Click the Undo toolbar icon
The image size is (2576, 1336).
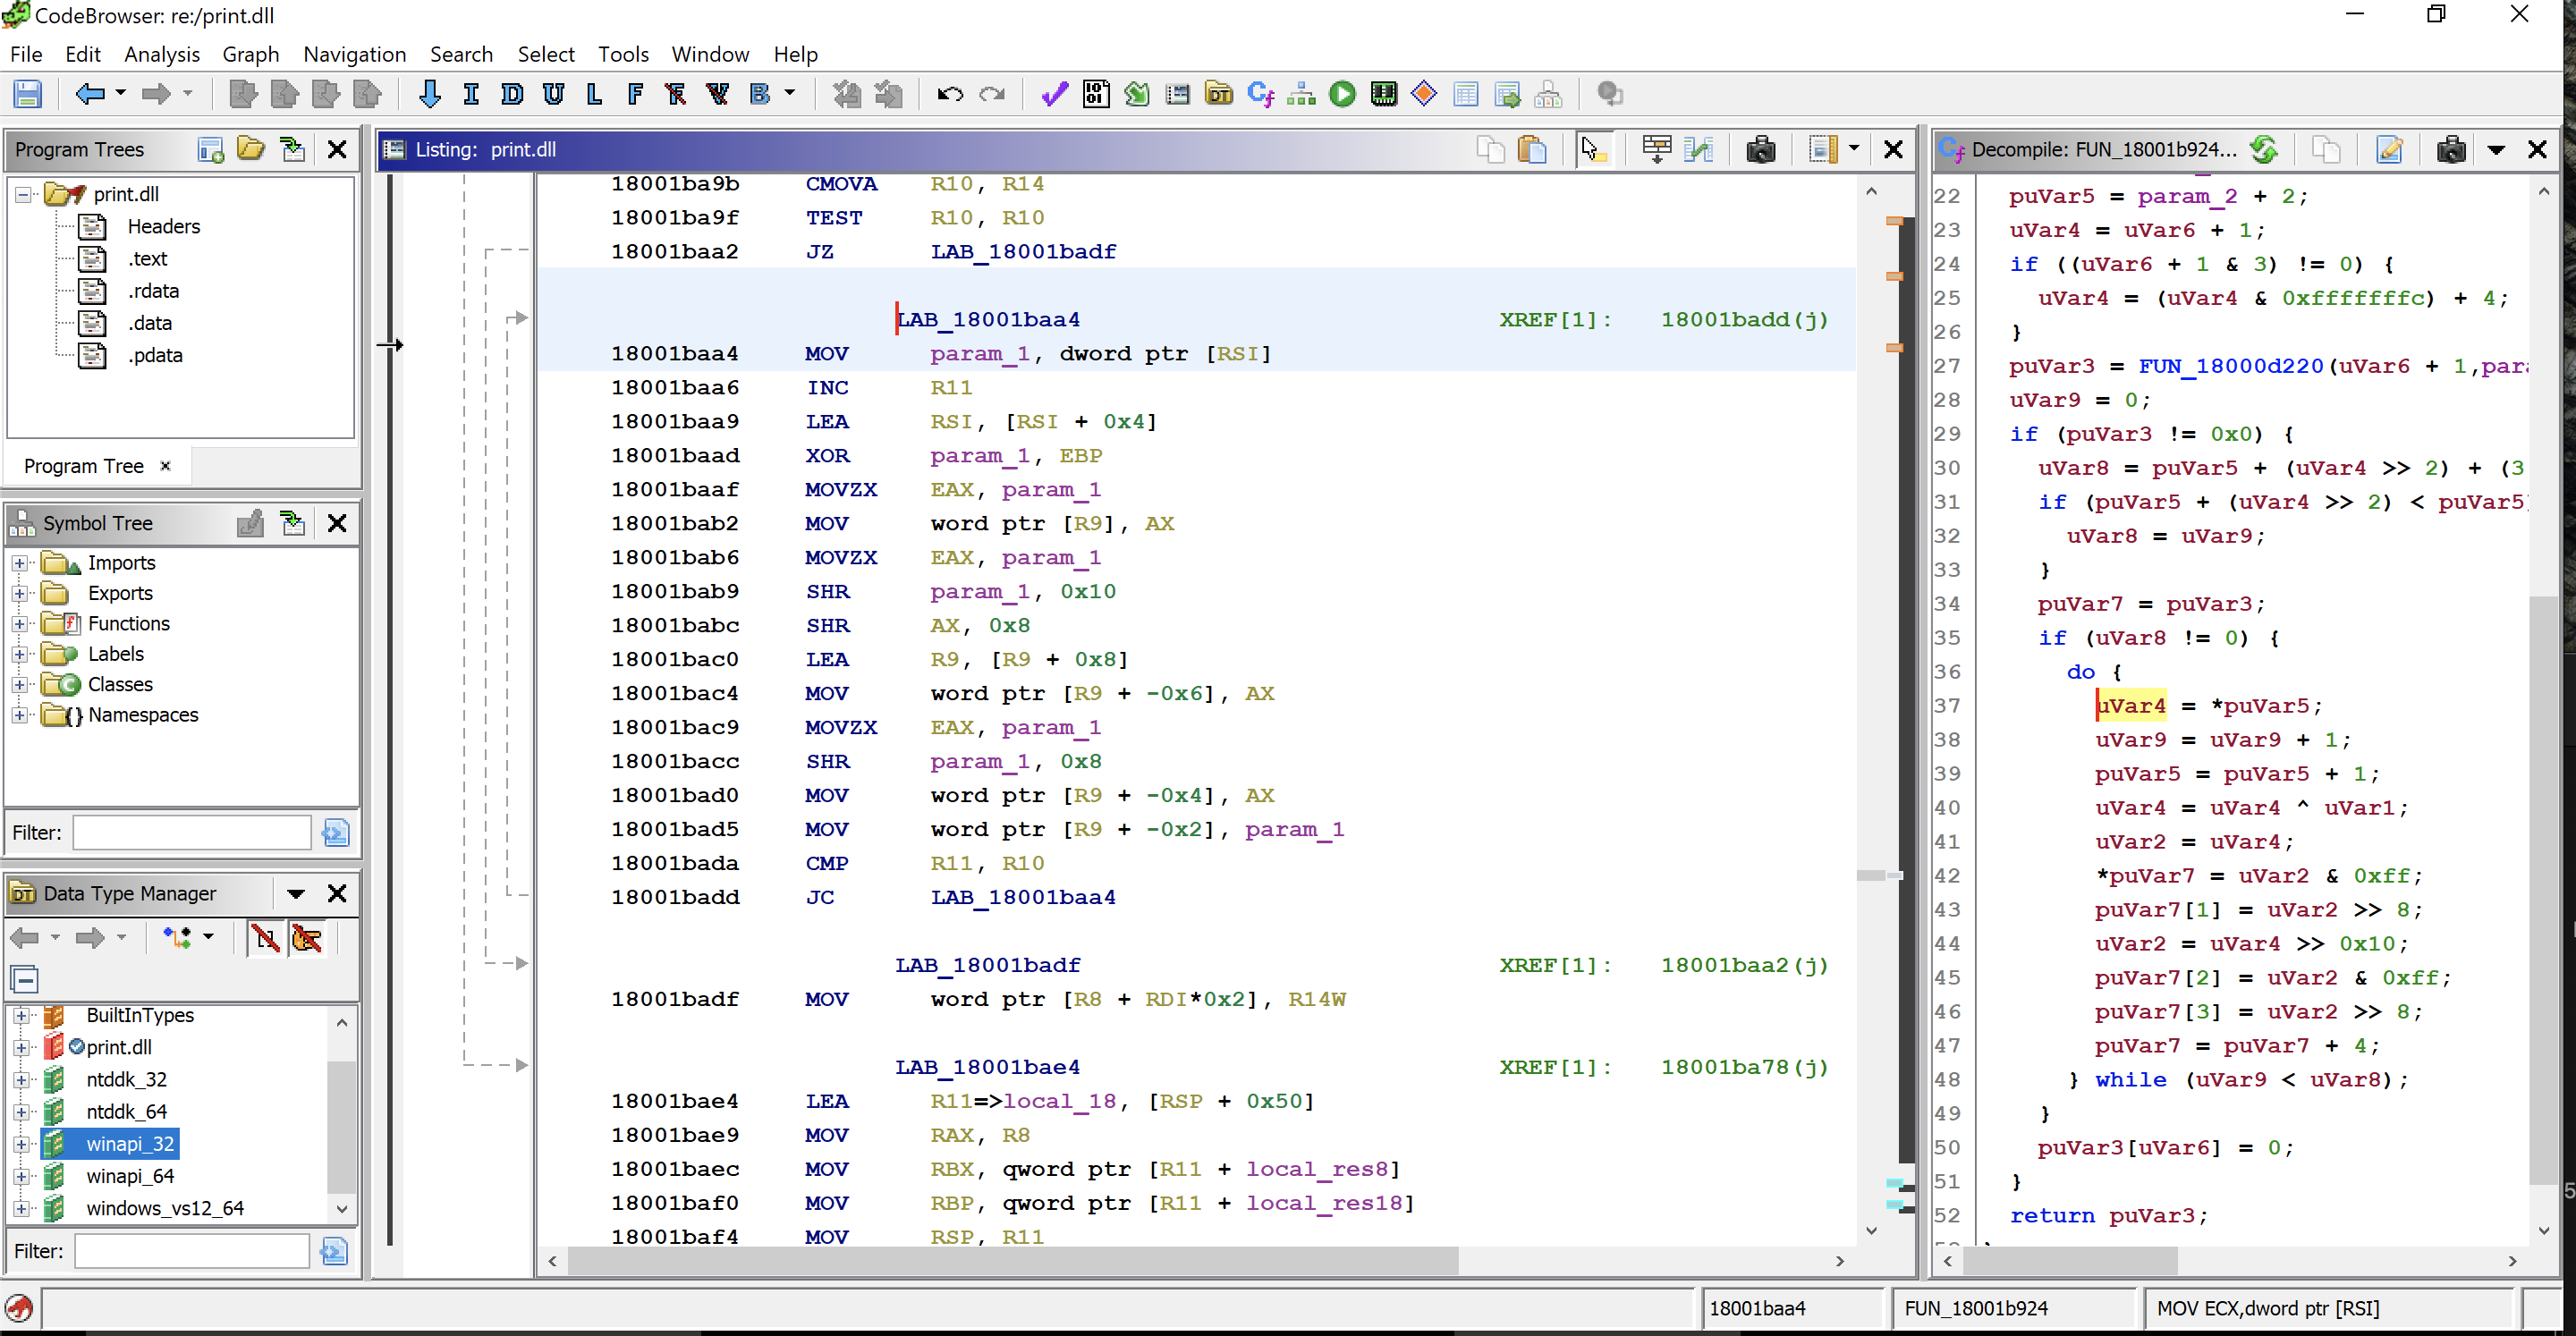(x=950, y=94)
